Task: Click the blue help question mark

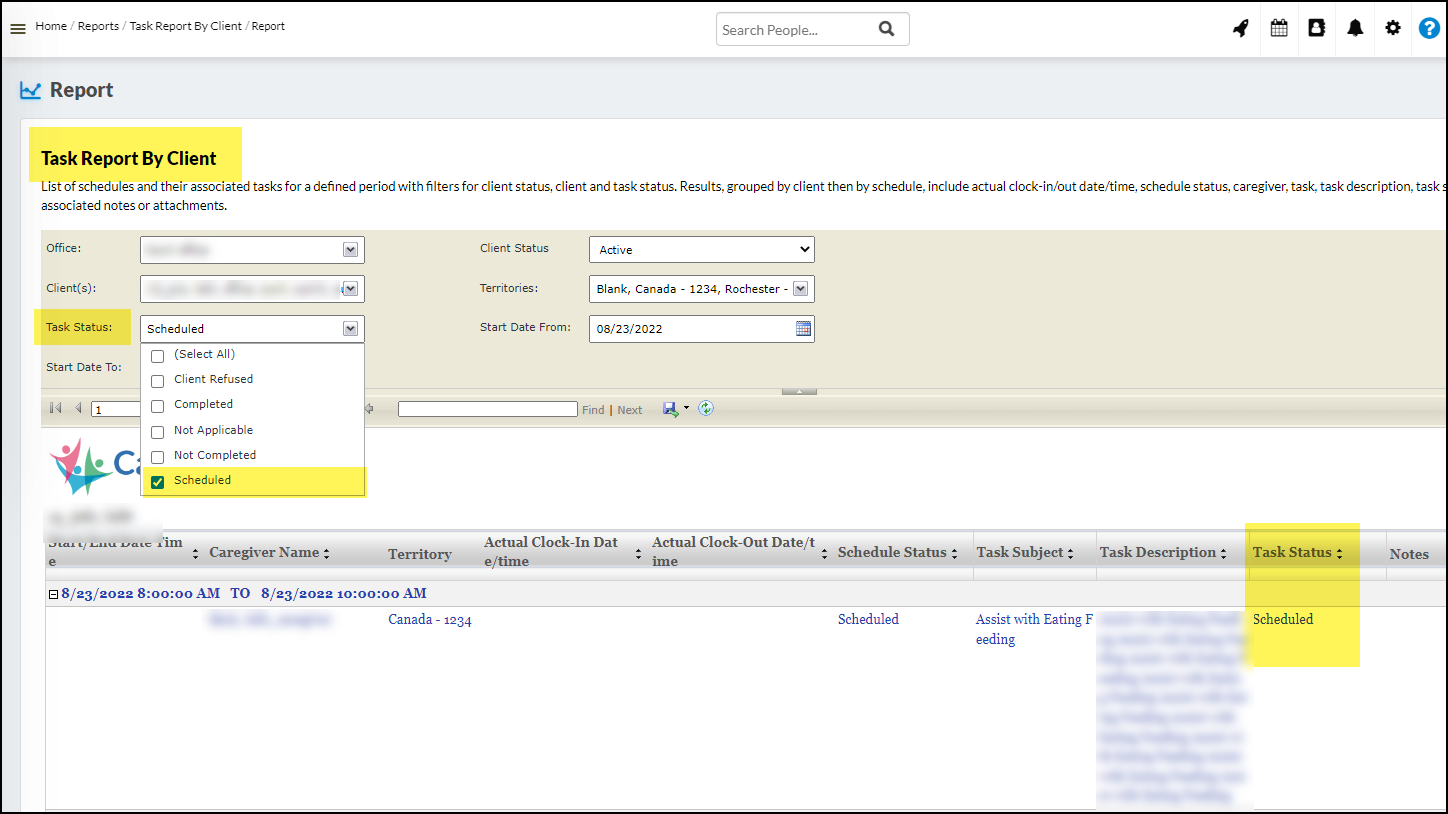Action: (1429, 29)
